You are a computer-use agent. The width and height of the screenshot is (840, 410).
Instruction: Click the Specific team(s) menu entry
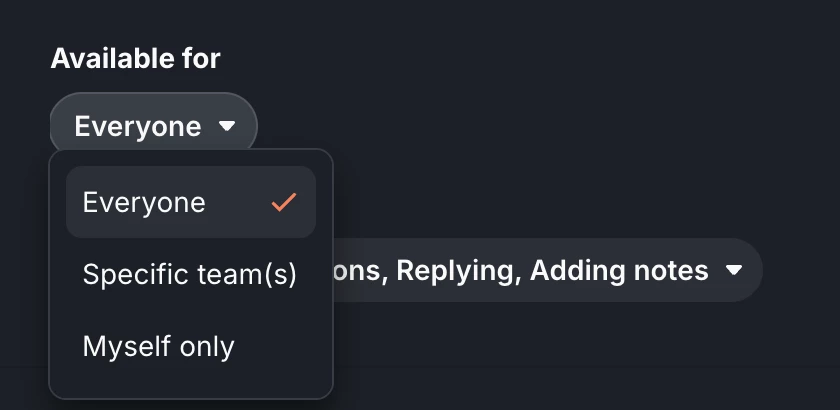click(x=190, y=275)
